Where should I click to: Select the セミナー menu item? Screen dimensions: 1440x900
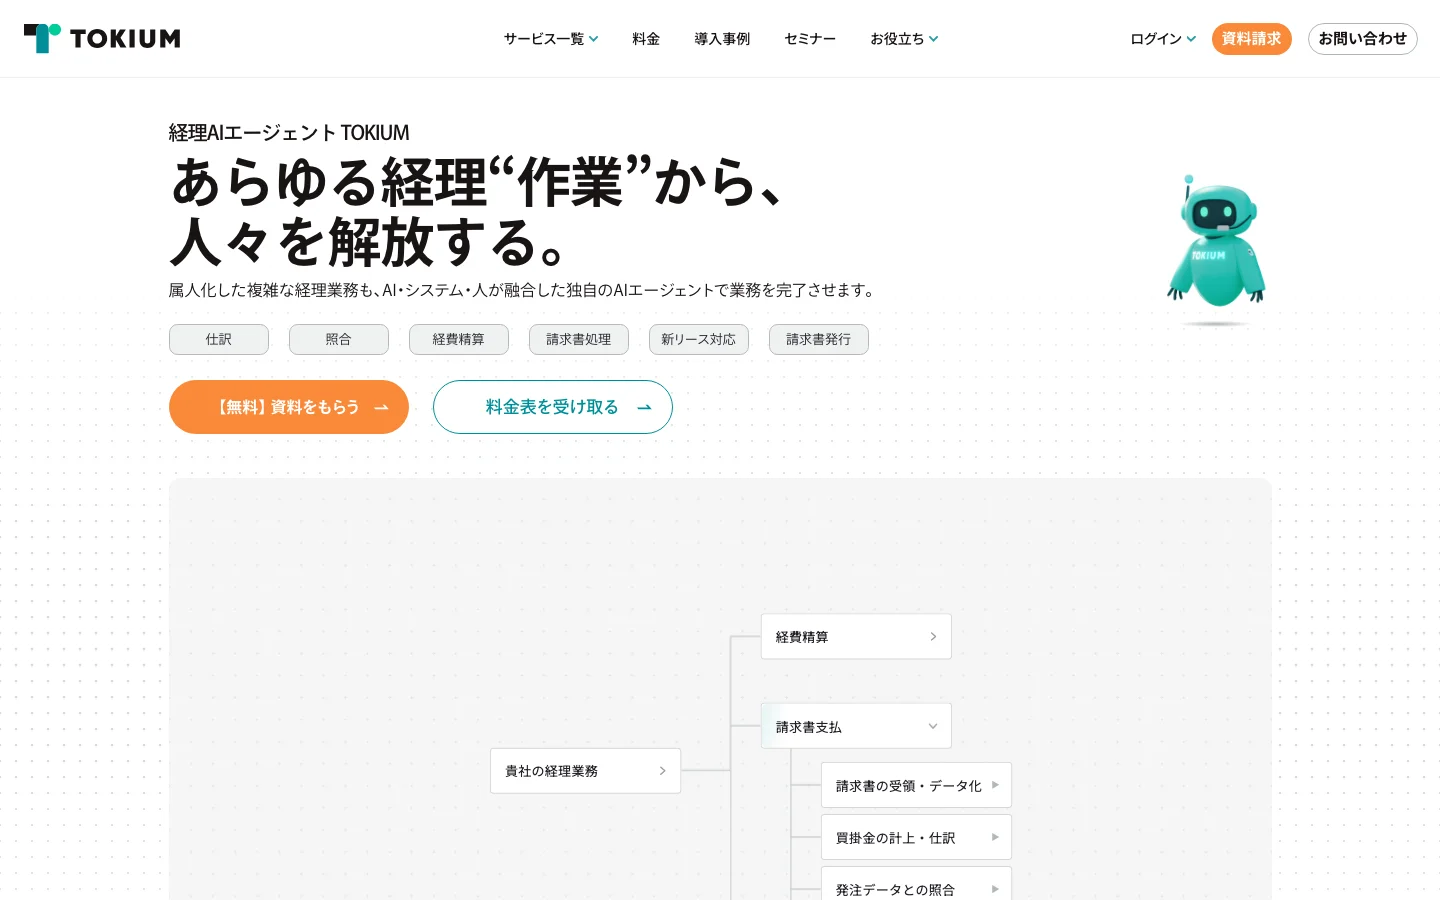click(810, 39)
